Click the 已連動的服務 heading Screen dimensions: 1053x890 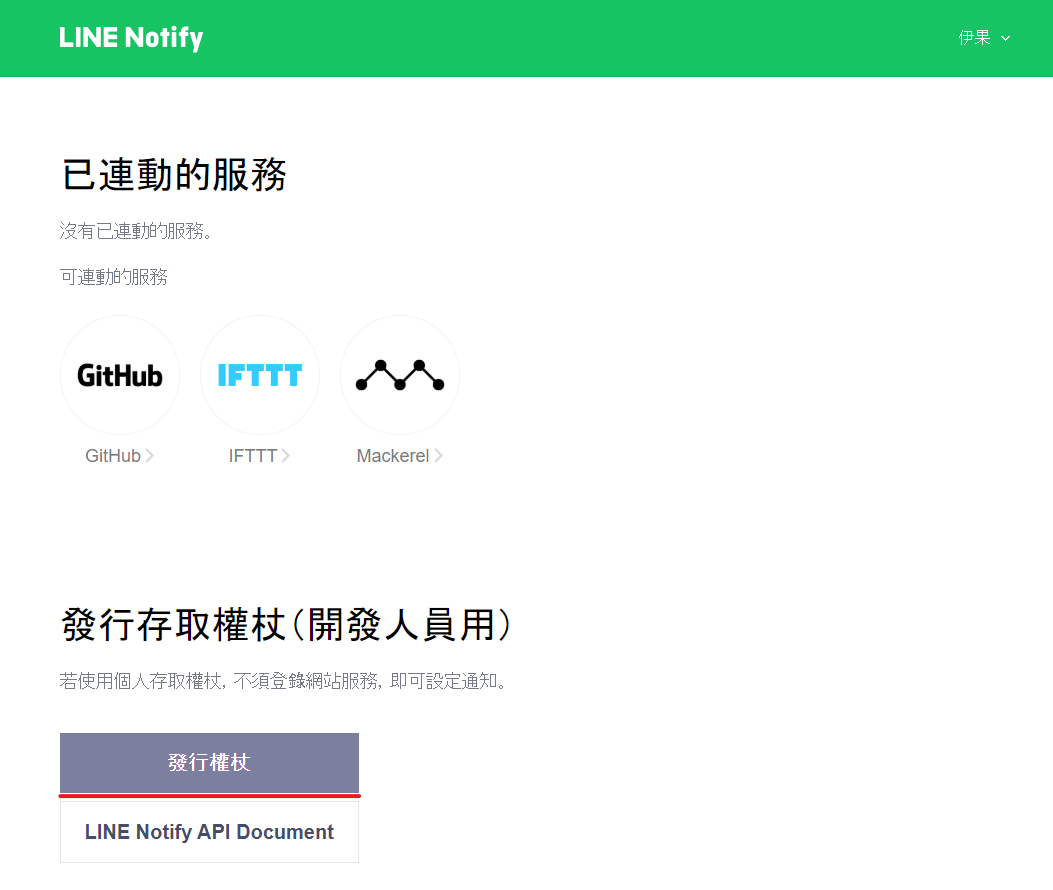point(175,175)
